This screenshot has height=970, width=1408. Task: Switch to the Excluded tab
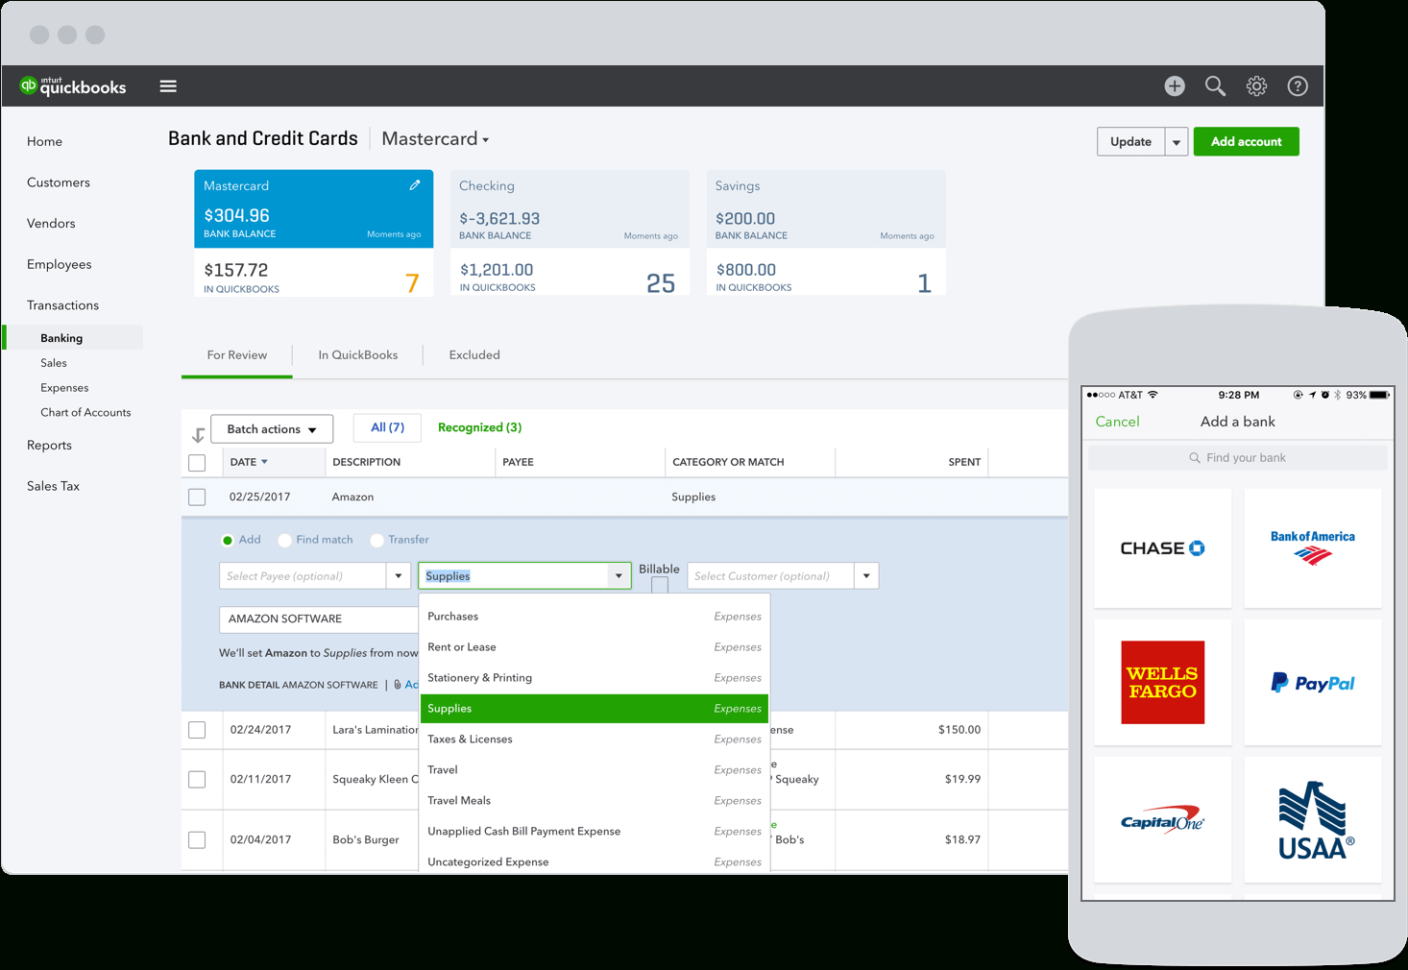[x=474, y=354]
